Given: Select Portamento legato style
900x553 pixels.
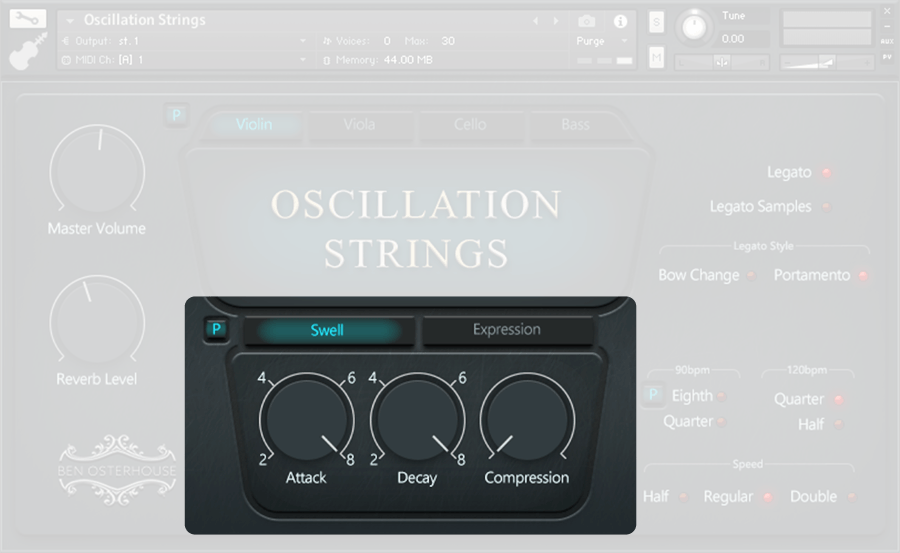Looking at the screenshot, I should 863,276.
